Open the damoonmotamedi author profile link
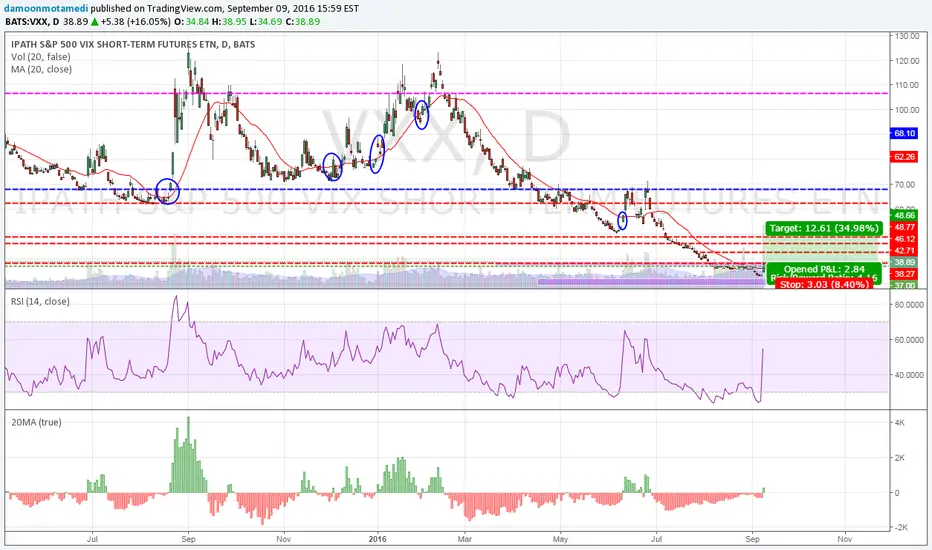Image resolution: width=932 pixels, height=550 pixels. 44,8
